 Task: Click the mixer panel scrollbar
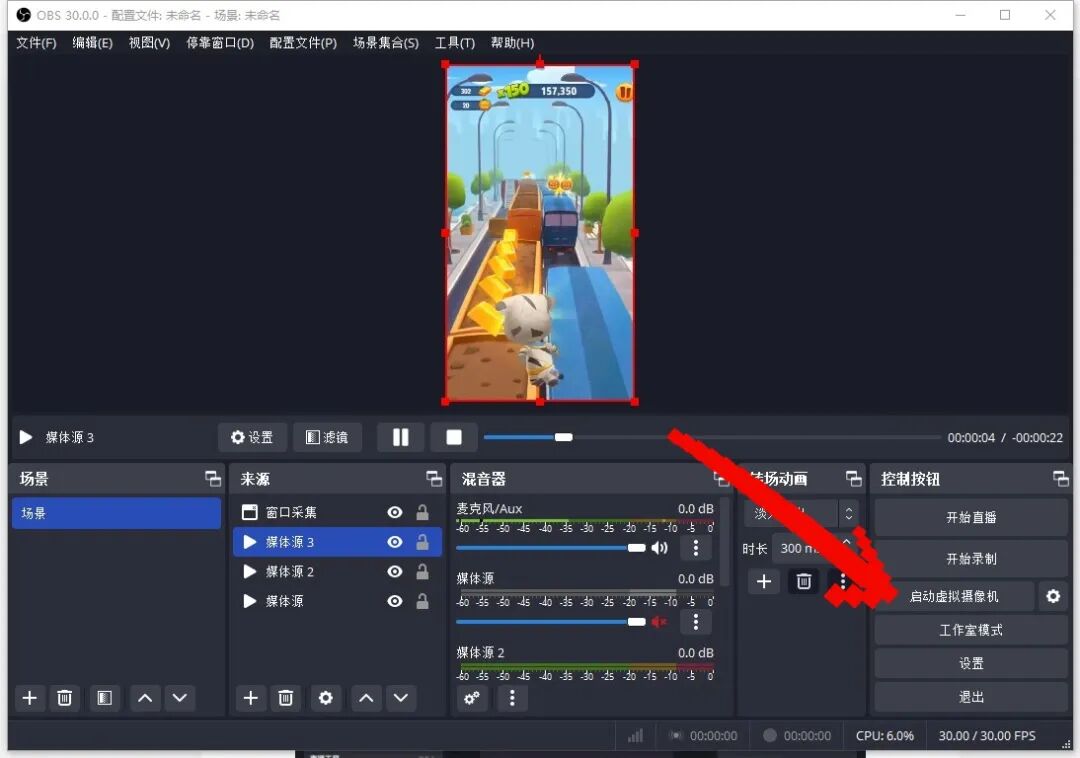[724, 542]
